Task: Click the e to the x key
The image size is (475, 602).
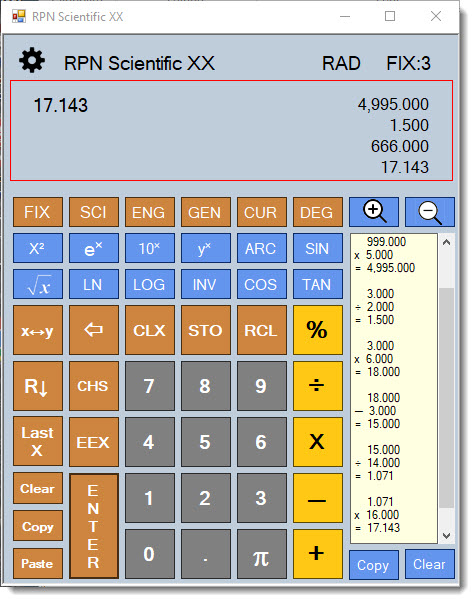Action: 94,248
